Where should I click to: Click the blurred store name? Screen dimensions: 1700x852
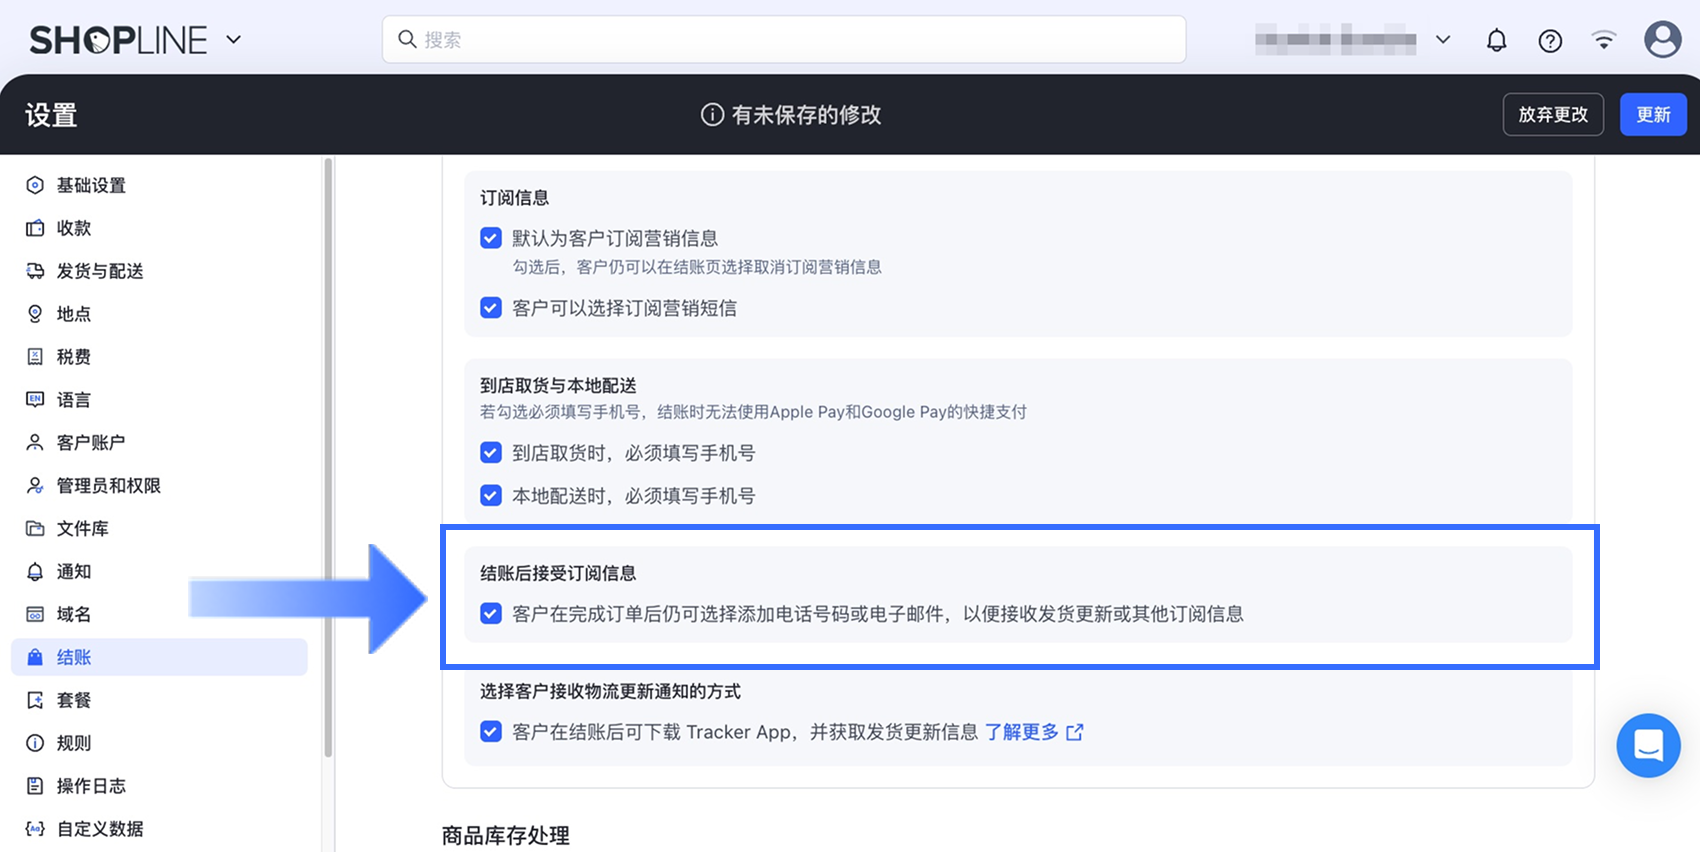click(1336, 40)
